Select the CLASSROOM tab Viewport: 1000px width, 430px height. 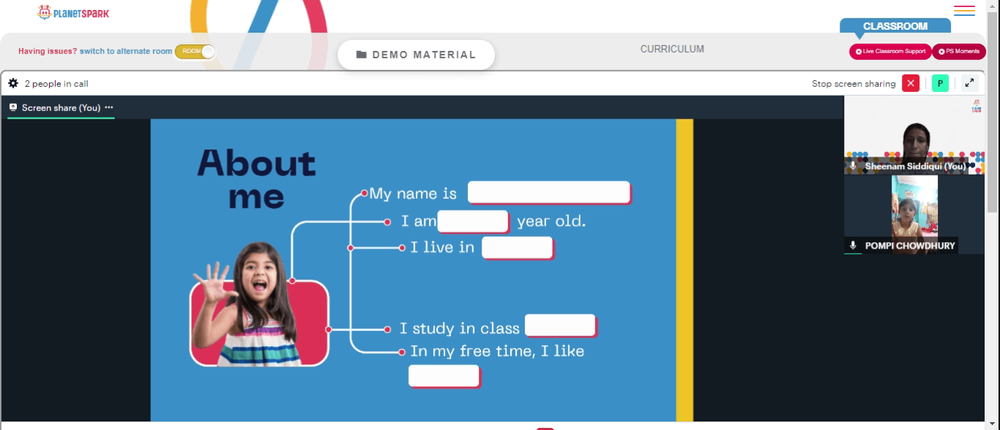895,26
